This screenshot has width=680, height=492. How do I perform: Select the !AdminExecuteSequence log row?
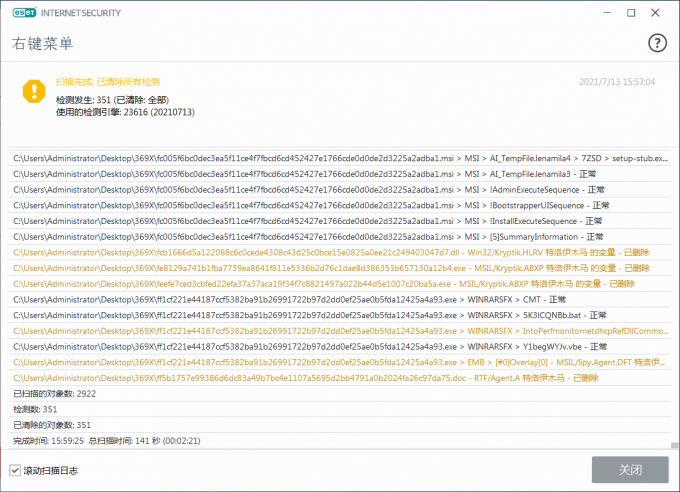click(340, 190)
